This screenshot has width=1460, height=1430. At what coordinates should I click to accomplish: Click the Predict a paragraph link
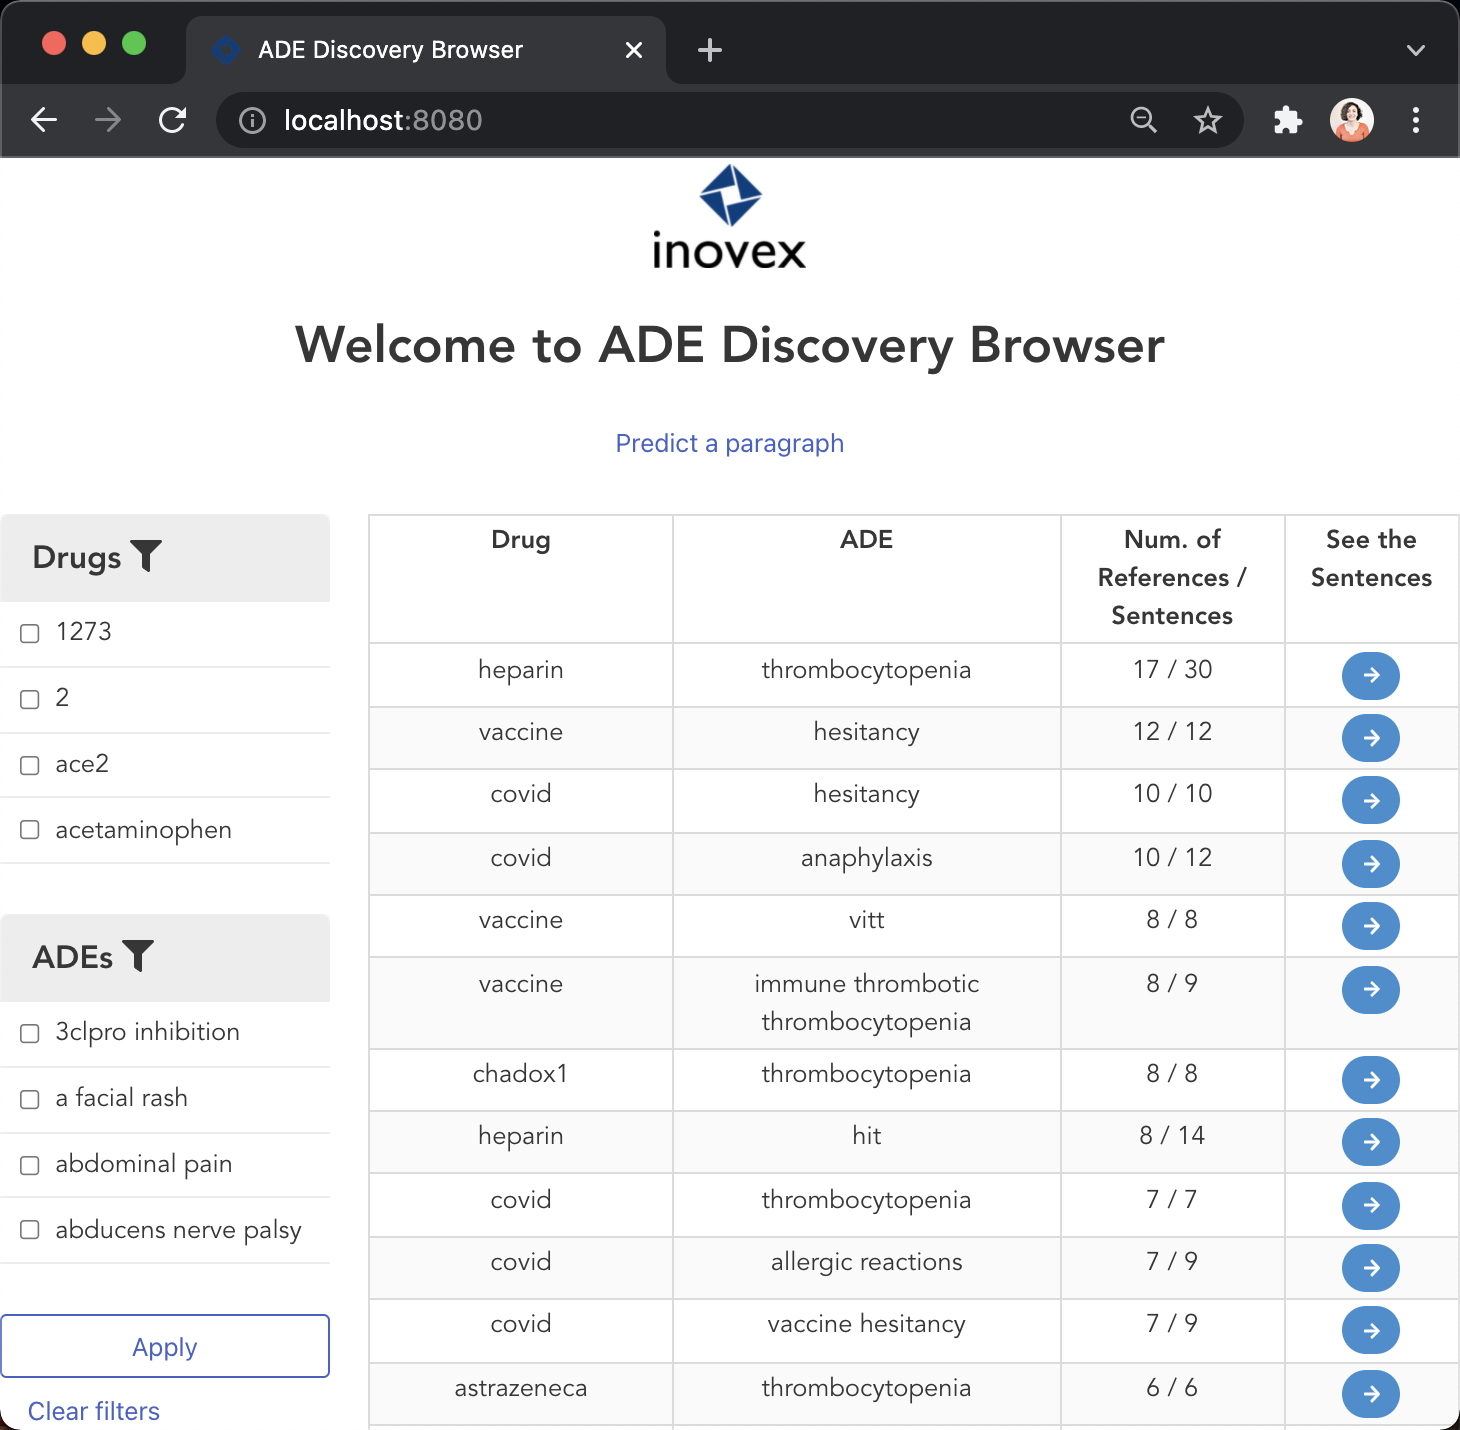[729, 443]
